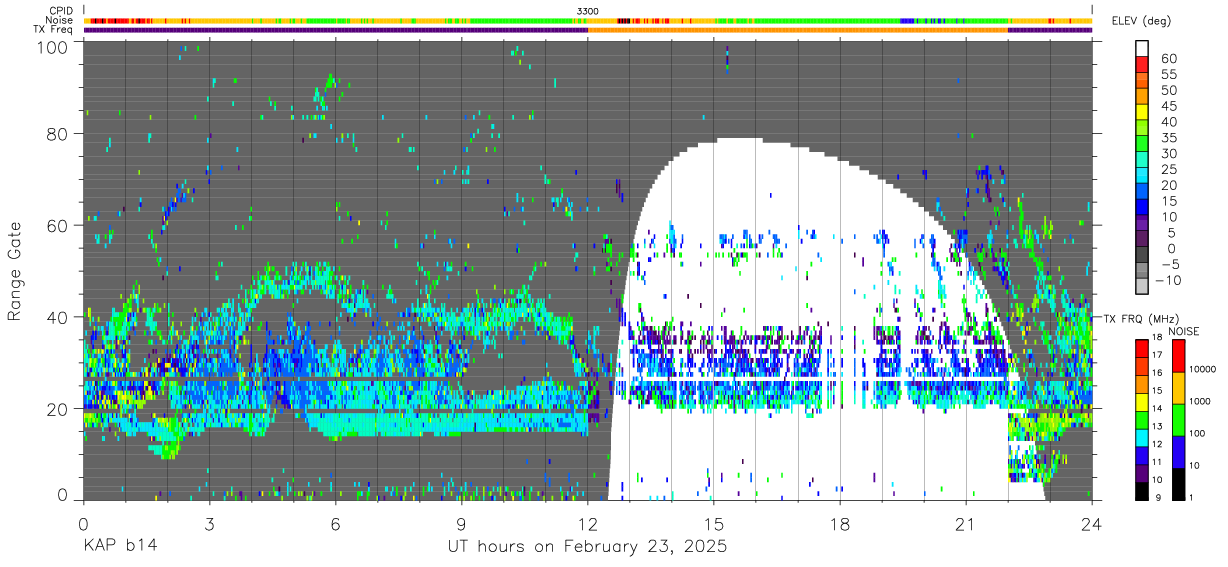Click the UT hours on February 23, 2025 title
1228x567 pixels.
tap(587, 547)
